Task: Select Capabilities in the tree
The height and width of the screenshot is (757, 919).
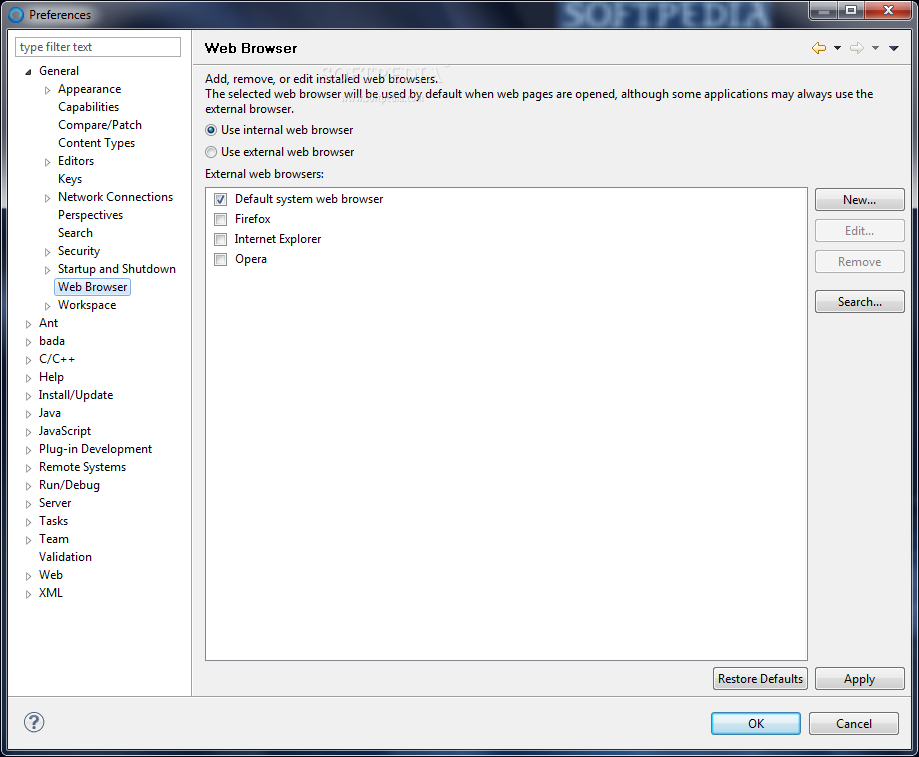Action: (89, 107)
